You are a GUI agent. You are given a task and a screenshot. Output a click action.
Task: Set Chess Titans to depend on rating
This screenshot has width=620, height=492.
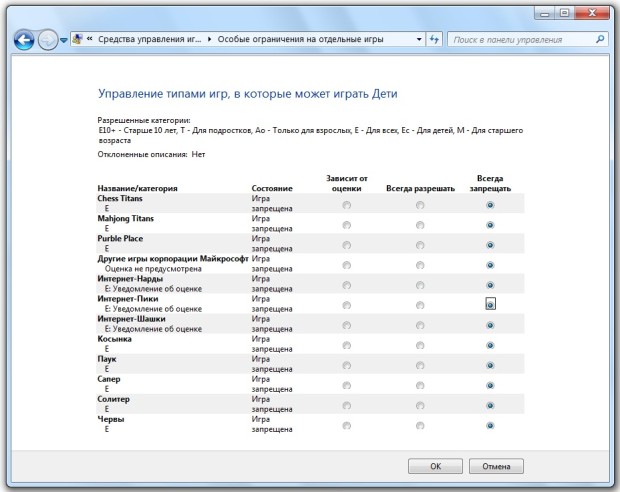(346, 205)
